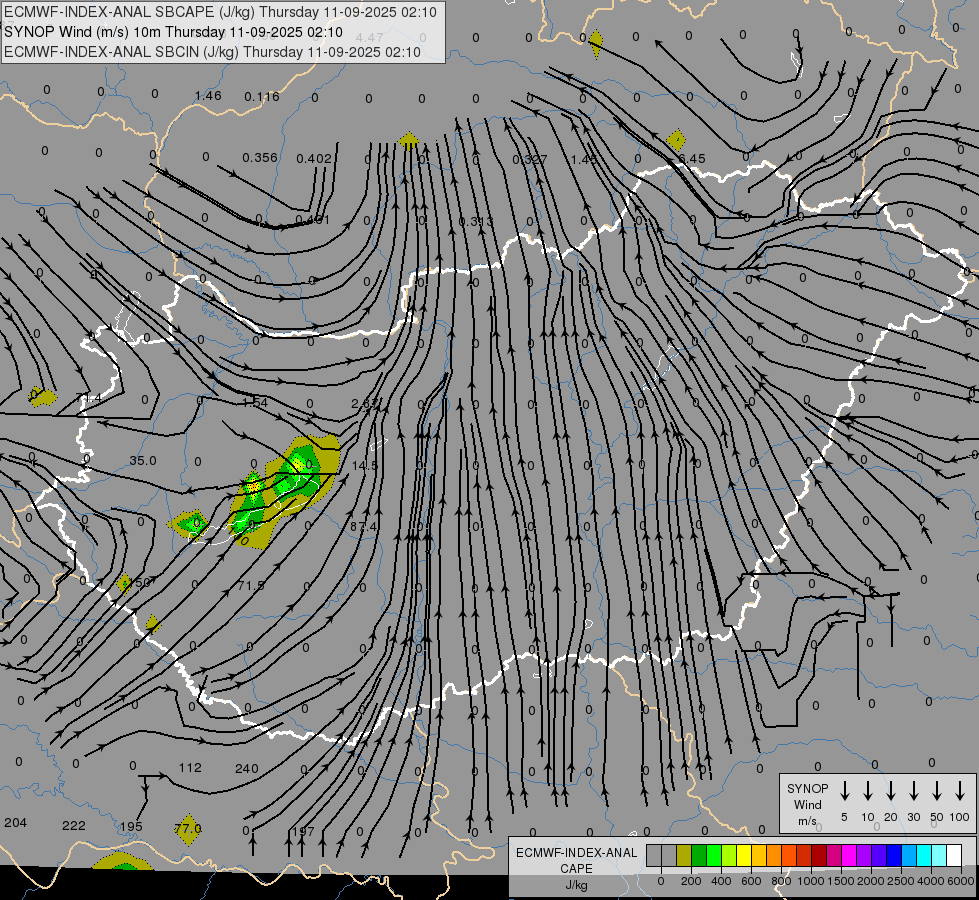
Task: Pick the dark red swatch right of 1000
Action: point(819,856)
